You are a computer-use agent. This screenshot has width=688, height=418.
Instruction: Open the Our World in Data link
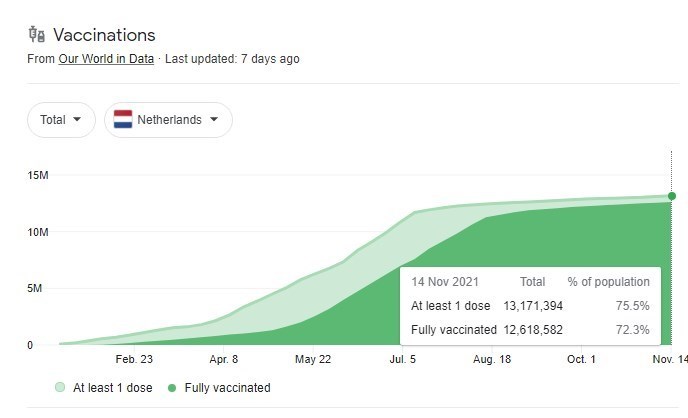[106, 59]
